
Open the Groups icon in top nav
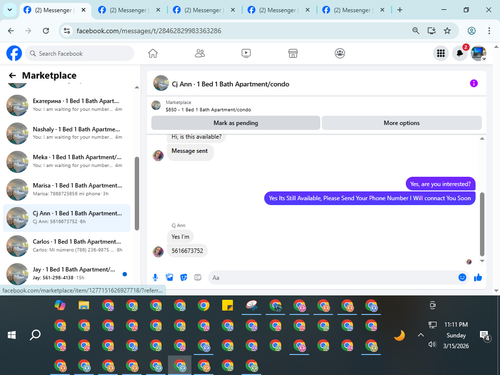coord(340,53)
